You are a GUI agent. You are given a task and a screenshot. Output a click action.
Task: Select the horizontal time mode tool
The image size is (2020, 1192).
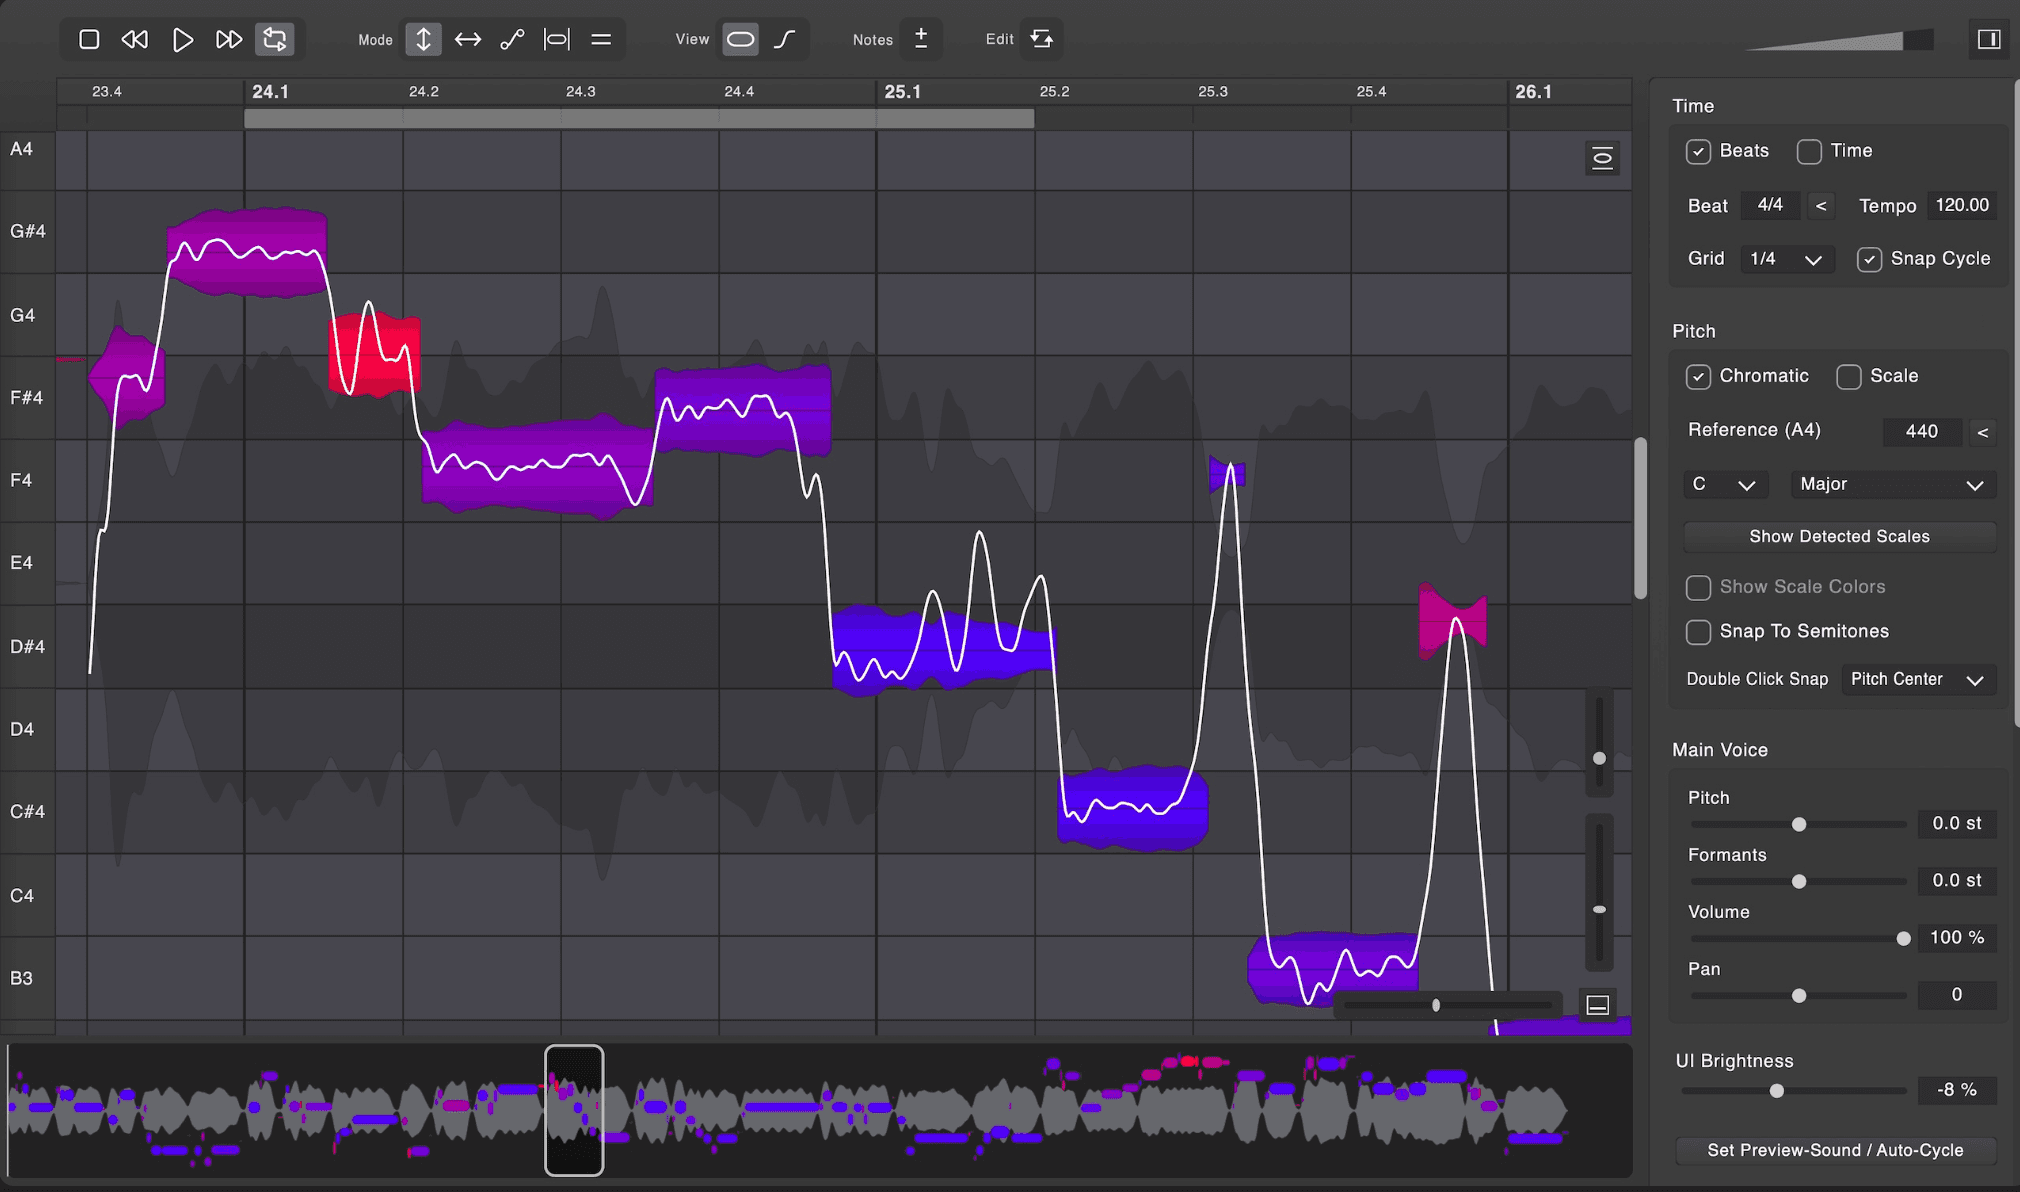[467, 39]
